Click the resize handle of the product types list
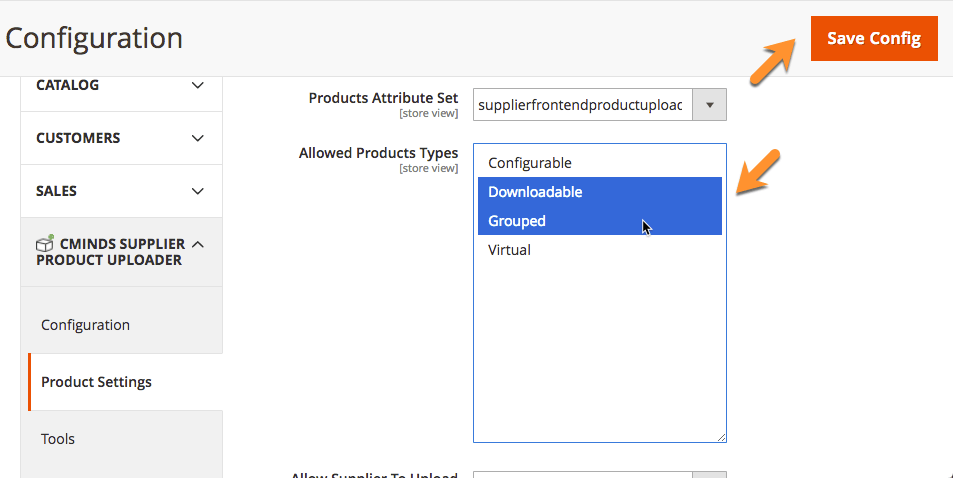Viewport: 953px width, 478px height. point(721,437)
